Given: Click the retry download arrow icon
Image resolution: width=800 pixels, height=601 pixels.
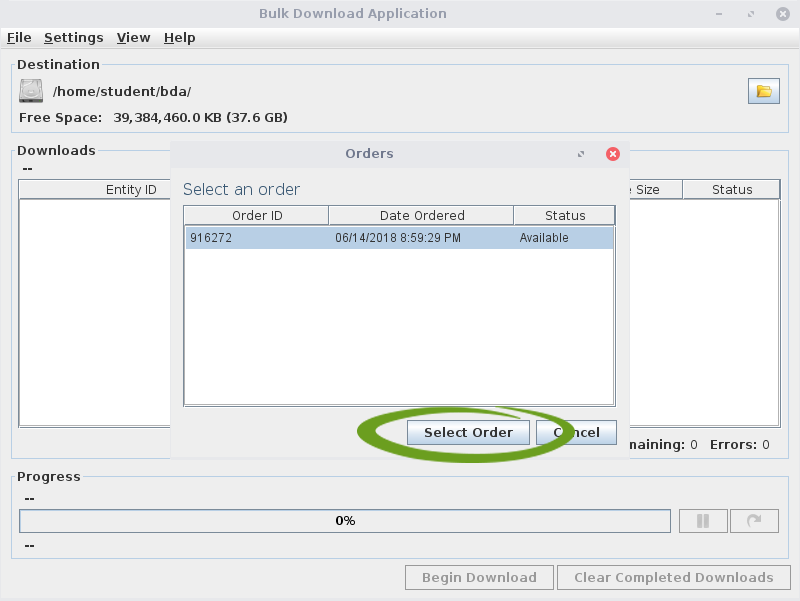Looking at the screenshot, I should (x=754, y=521).
